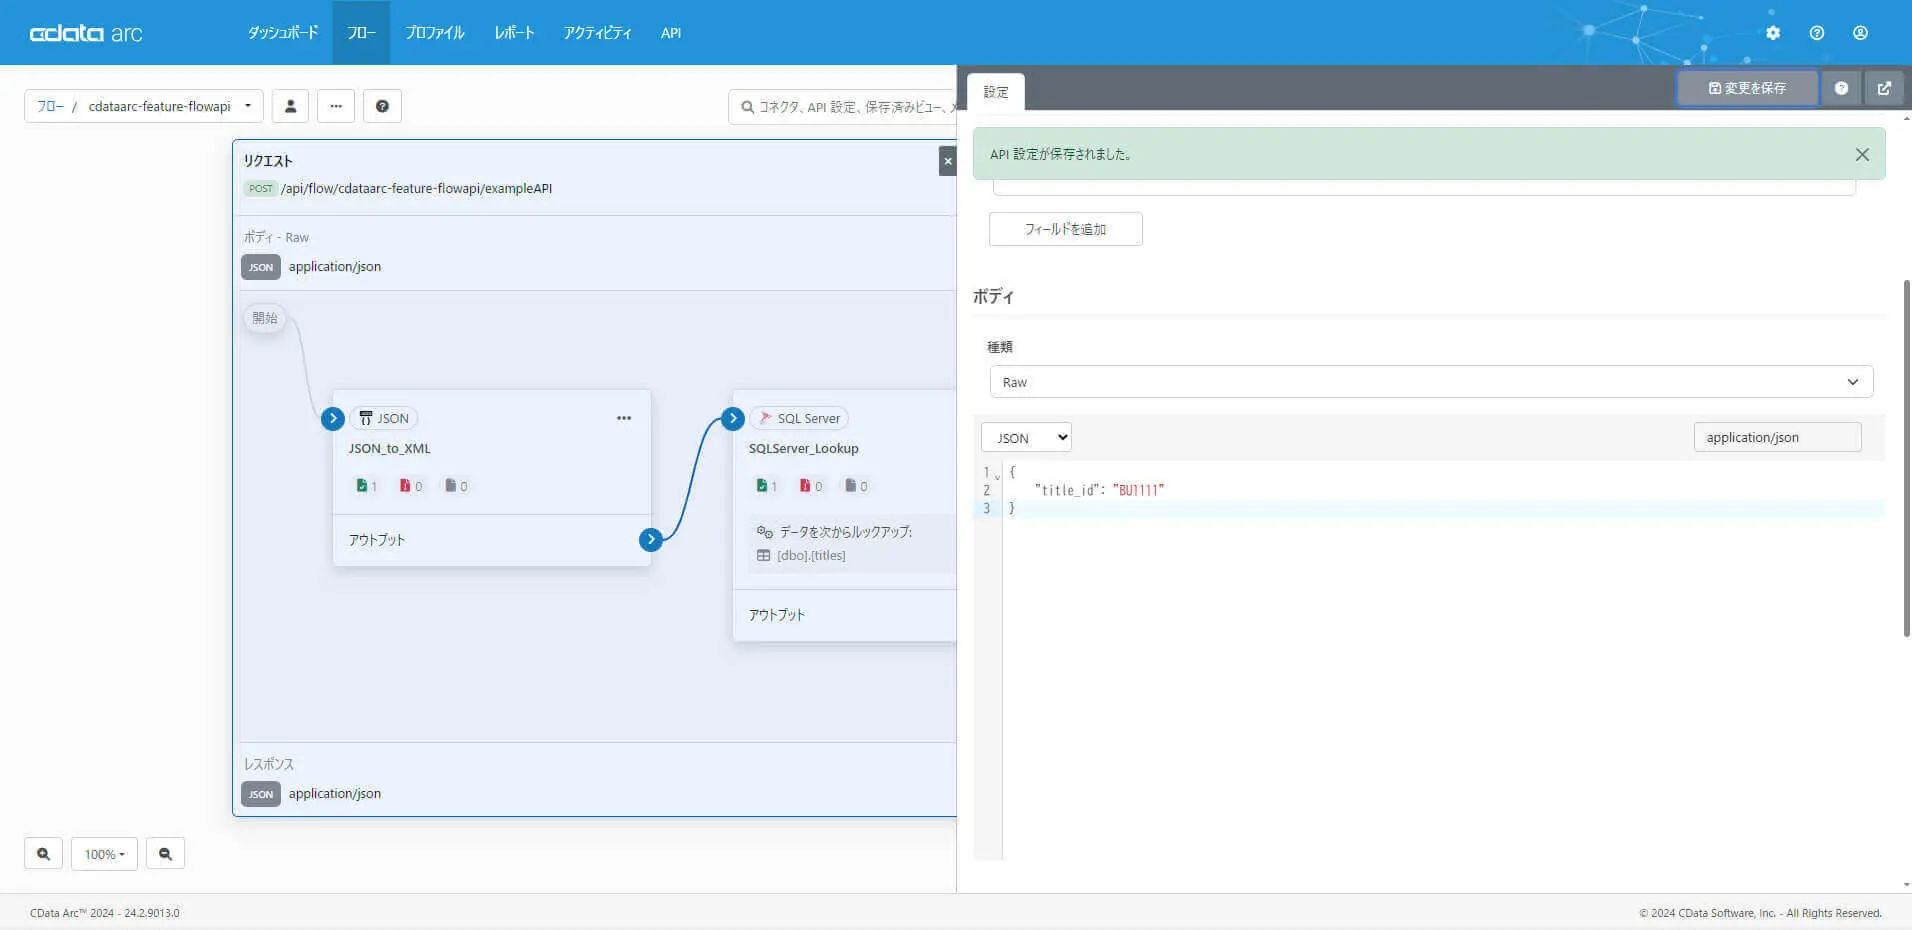Click the フィールドを追加 button
This screenshot has width=1912, height=930.
coord(1065,229)
